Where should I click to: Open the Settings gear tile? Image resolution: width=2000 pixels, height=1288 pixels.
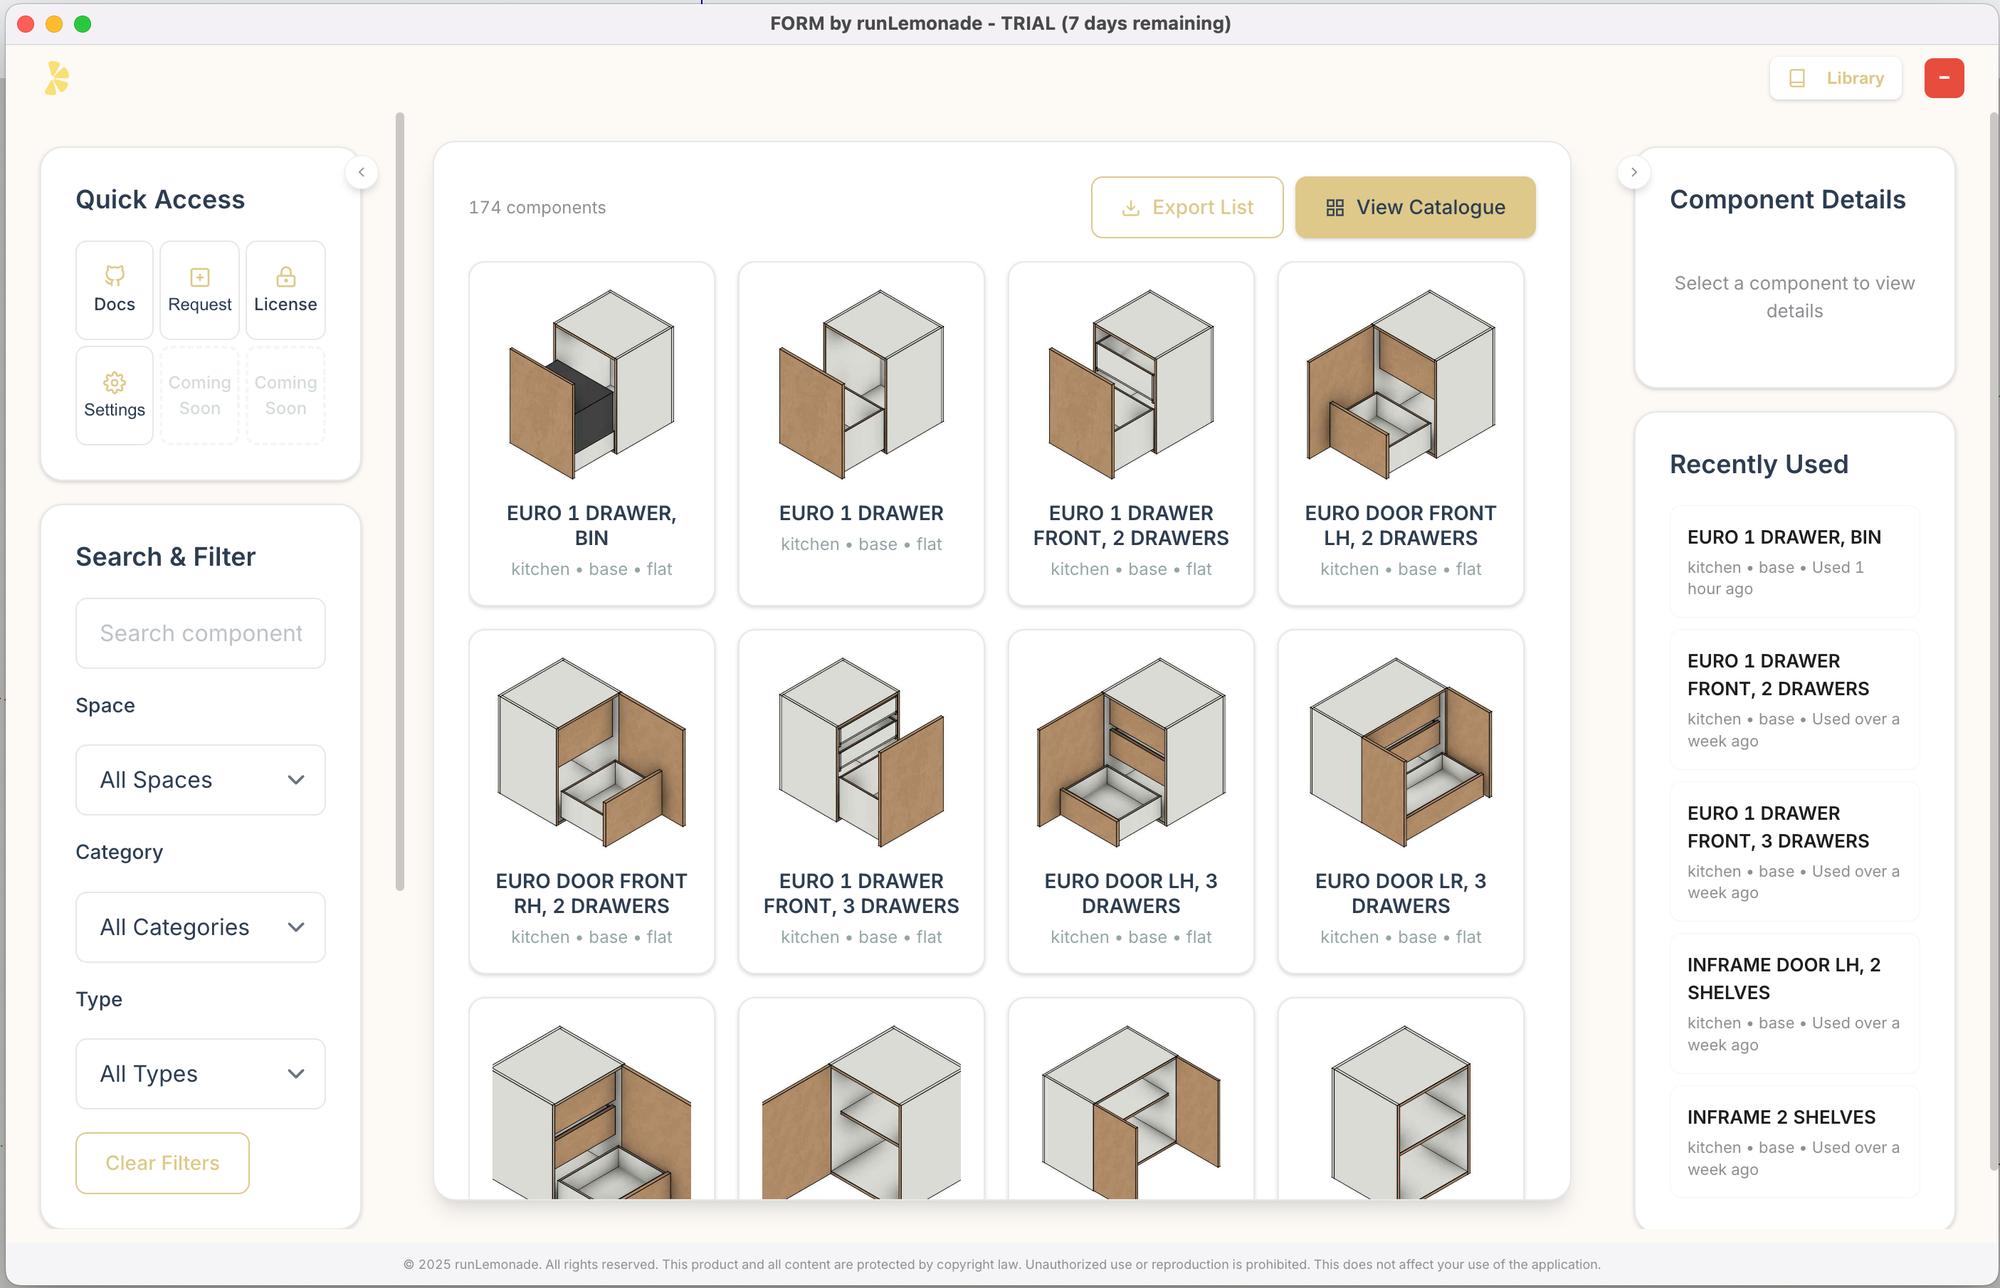[114, 395]
